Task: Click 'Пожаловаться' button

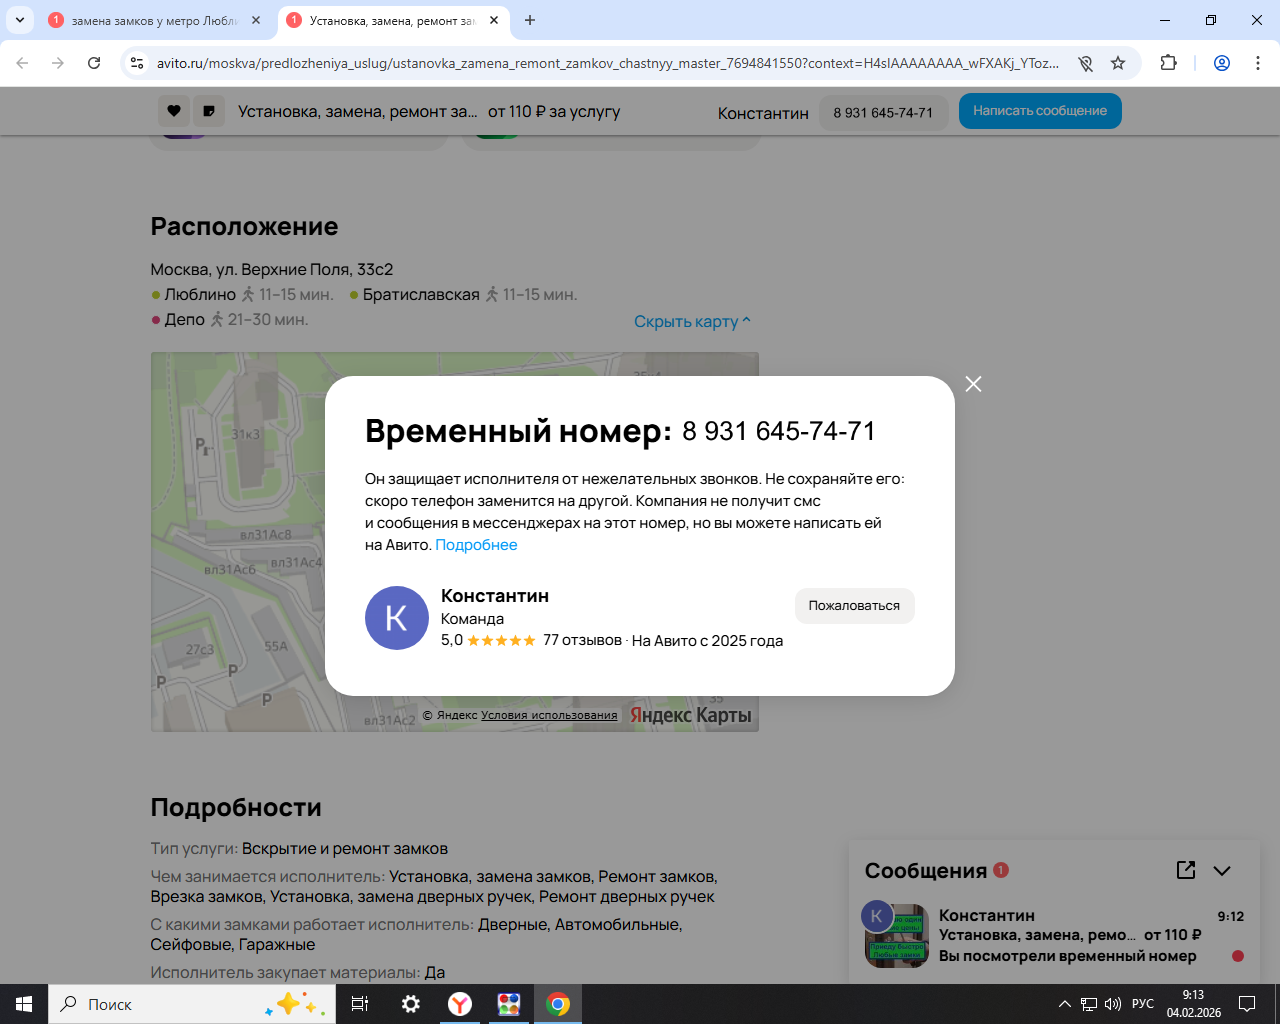Action: [855, 606]
